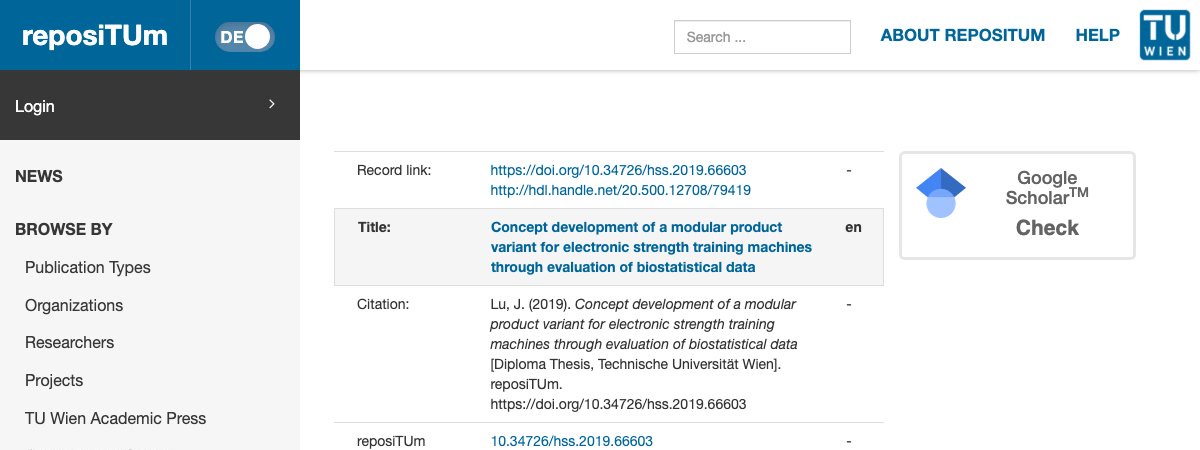Click the Login label in sidebar
Image resolution: width=1200 pixels, height=450 pixels.
tap(35, 106)
